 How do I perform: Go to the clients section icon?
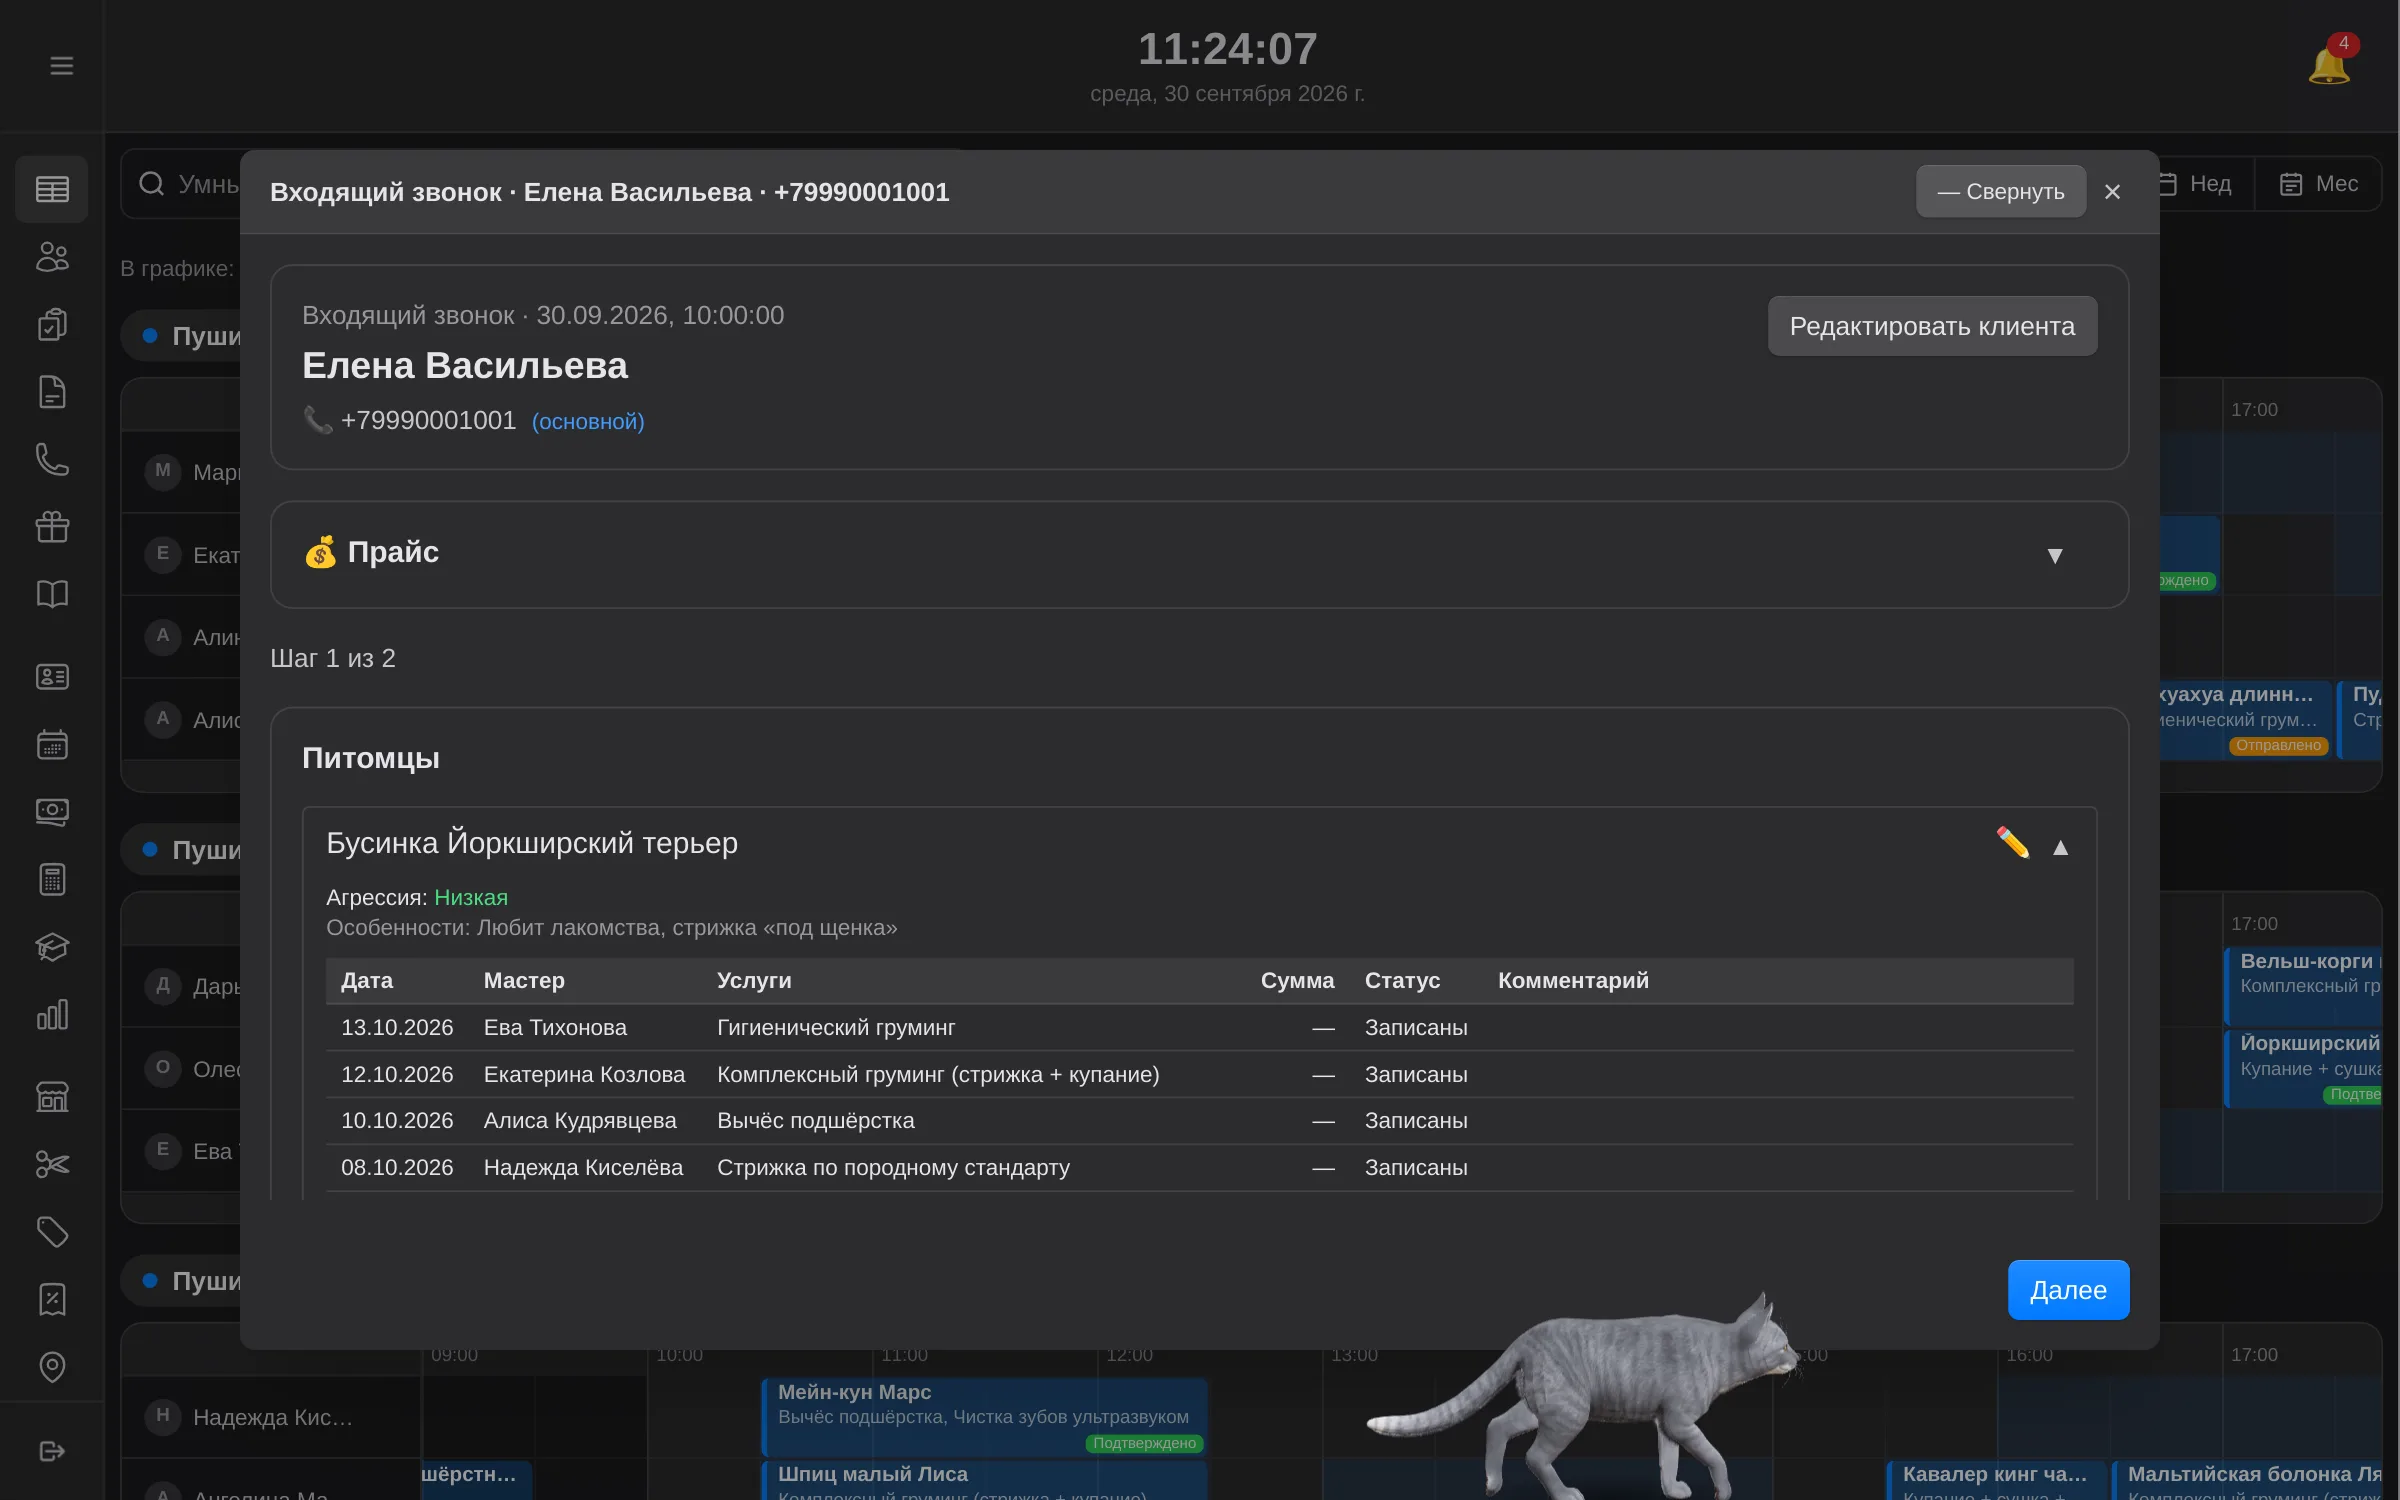[52, 257]
